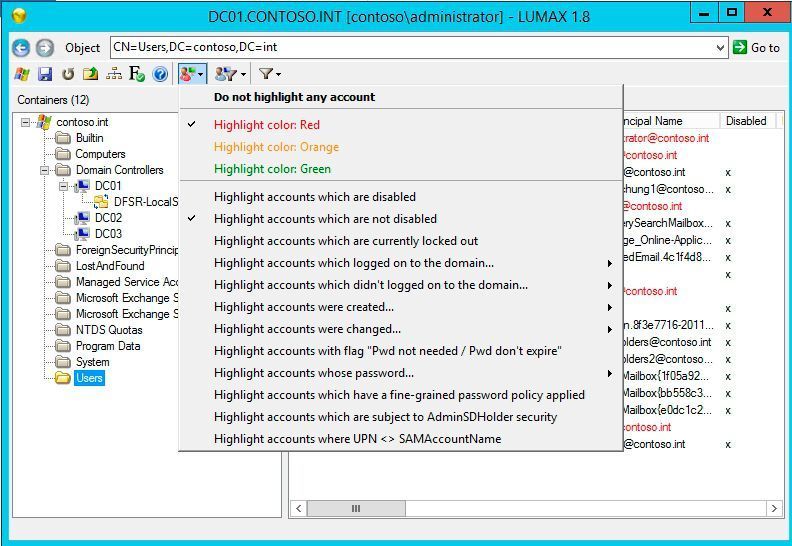Check Highlight color: Orange option
This screenshot has width=792, height=546.
click(x=401, y=147)
